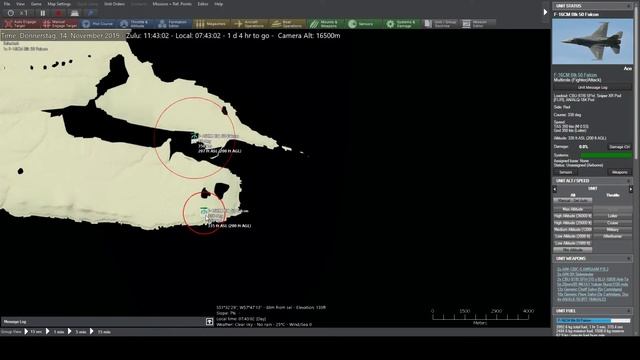This screenshot has width=640, height=360.
Task: Click the Weapons button in Unit Status
Action: (620, 172)
